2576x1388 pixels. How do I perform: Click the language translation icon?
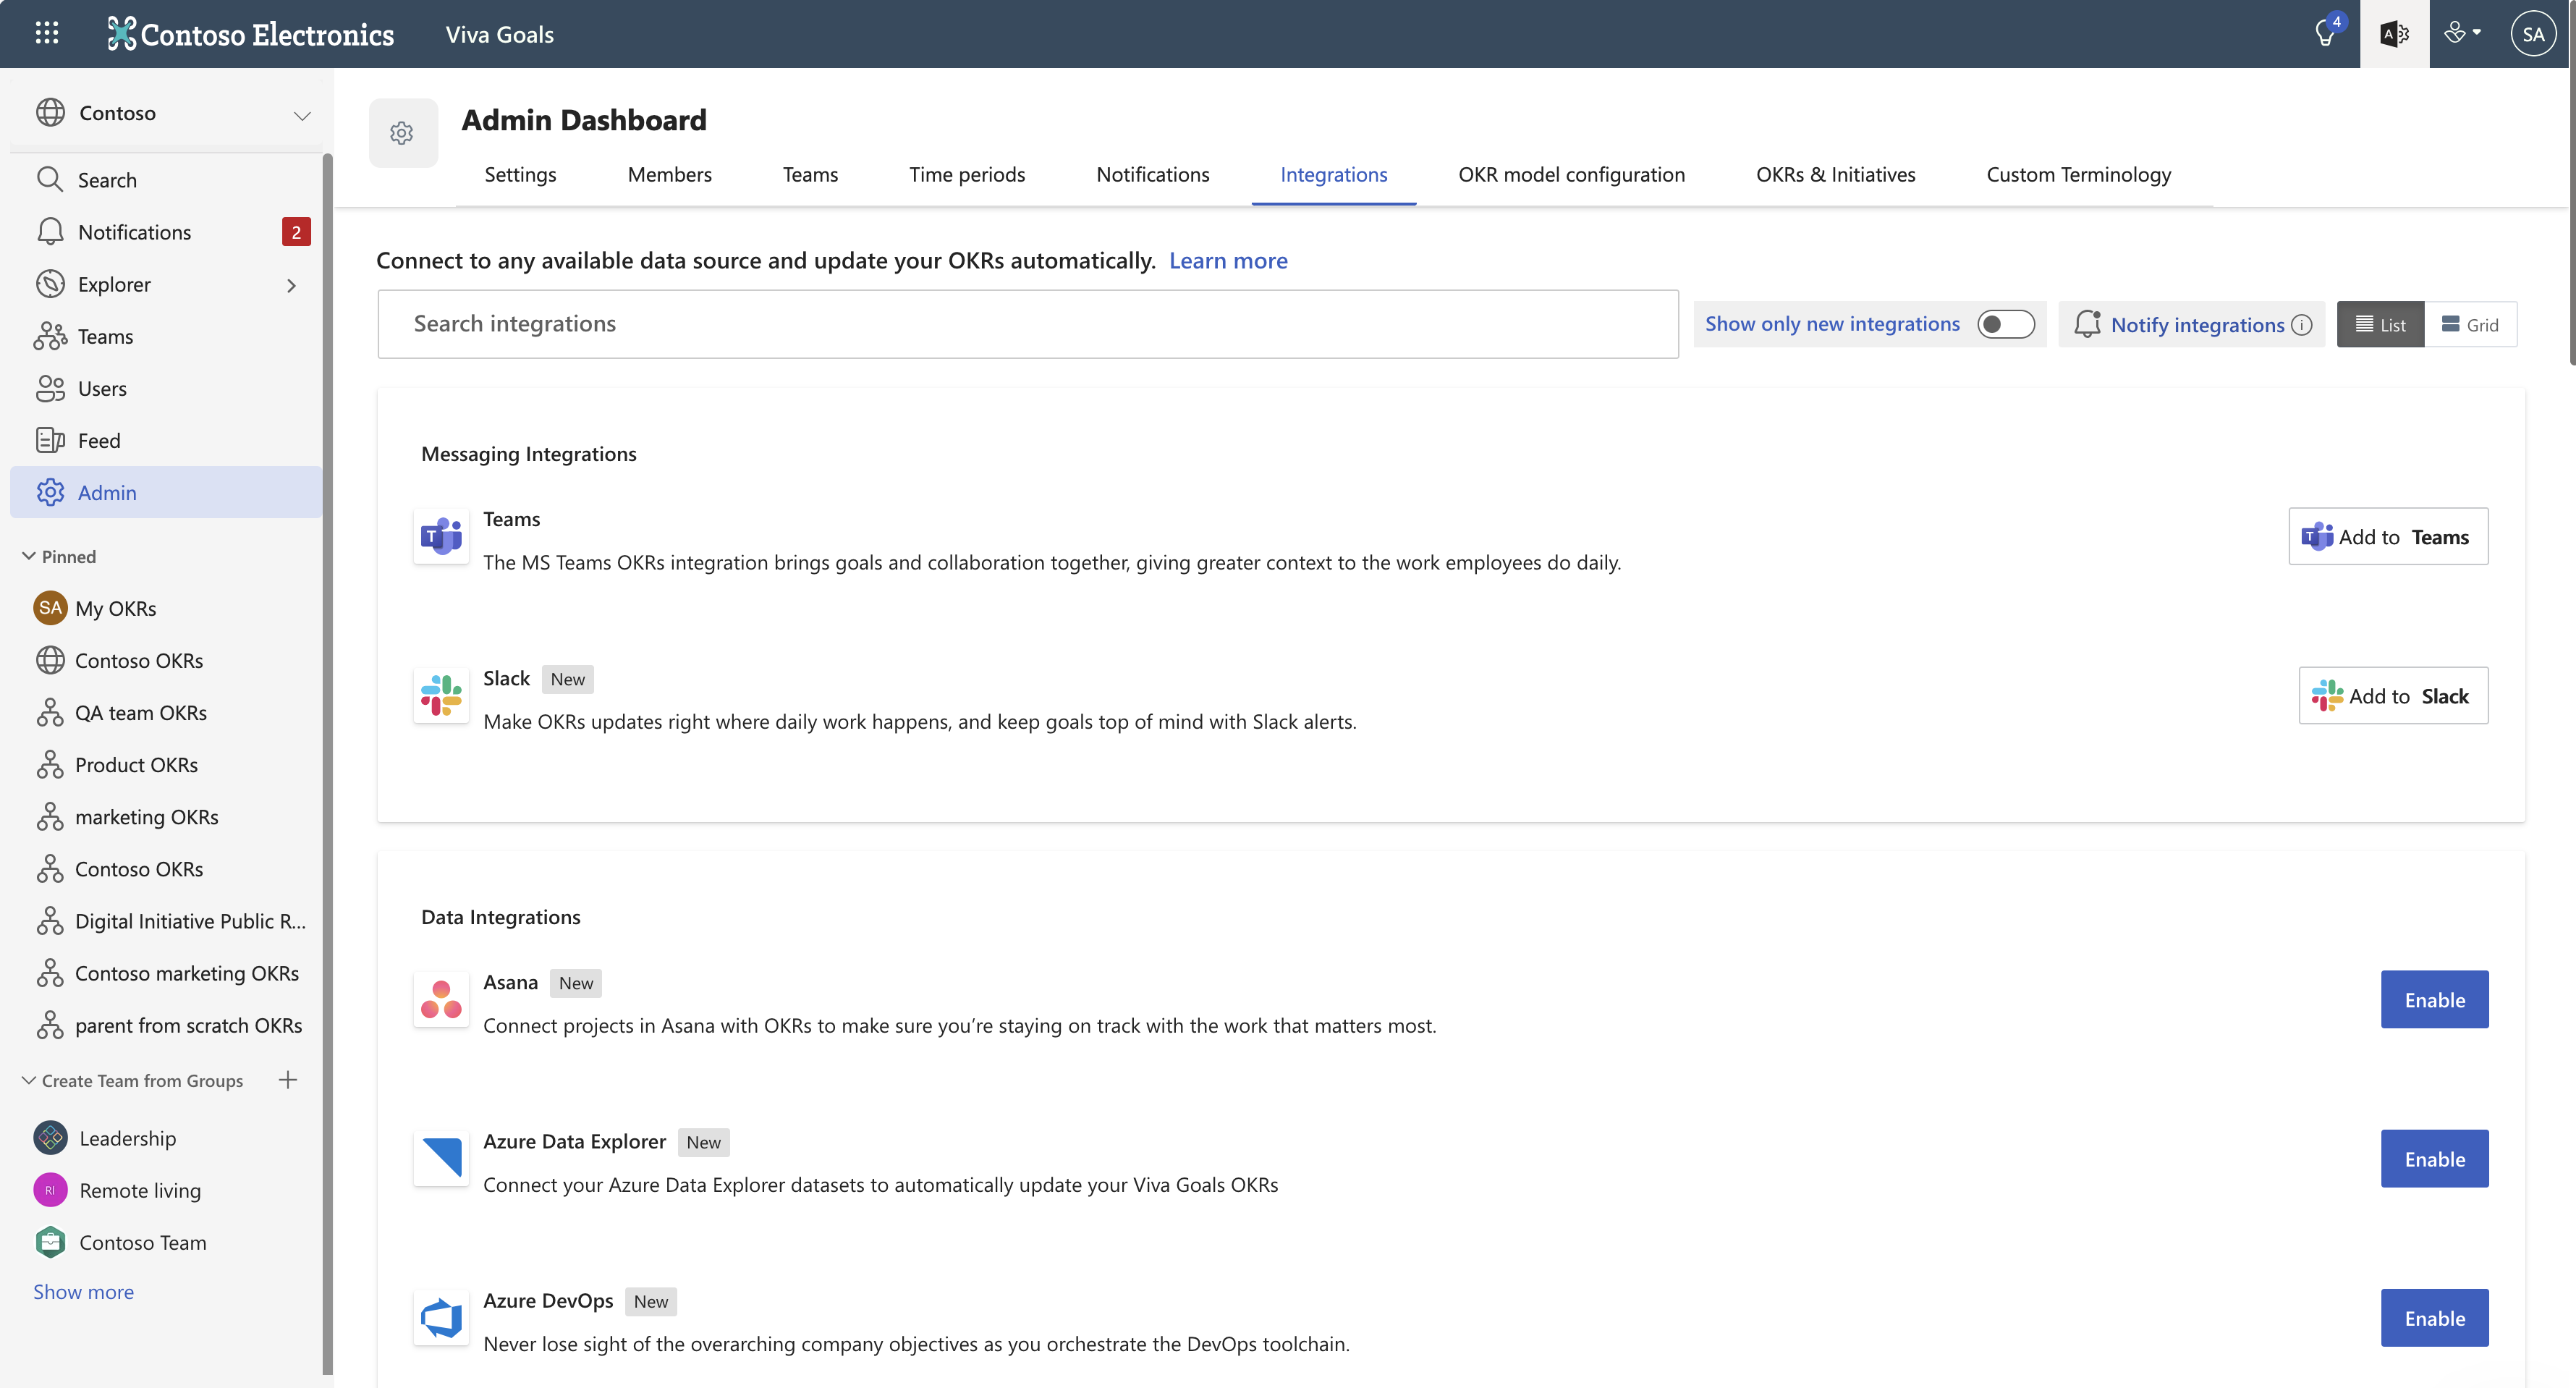click(2394, 34)
